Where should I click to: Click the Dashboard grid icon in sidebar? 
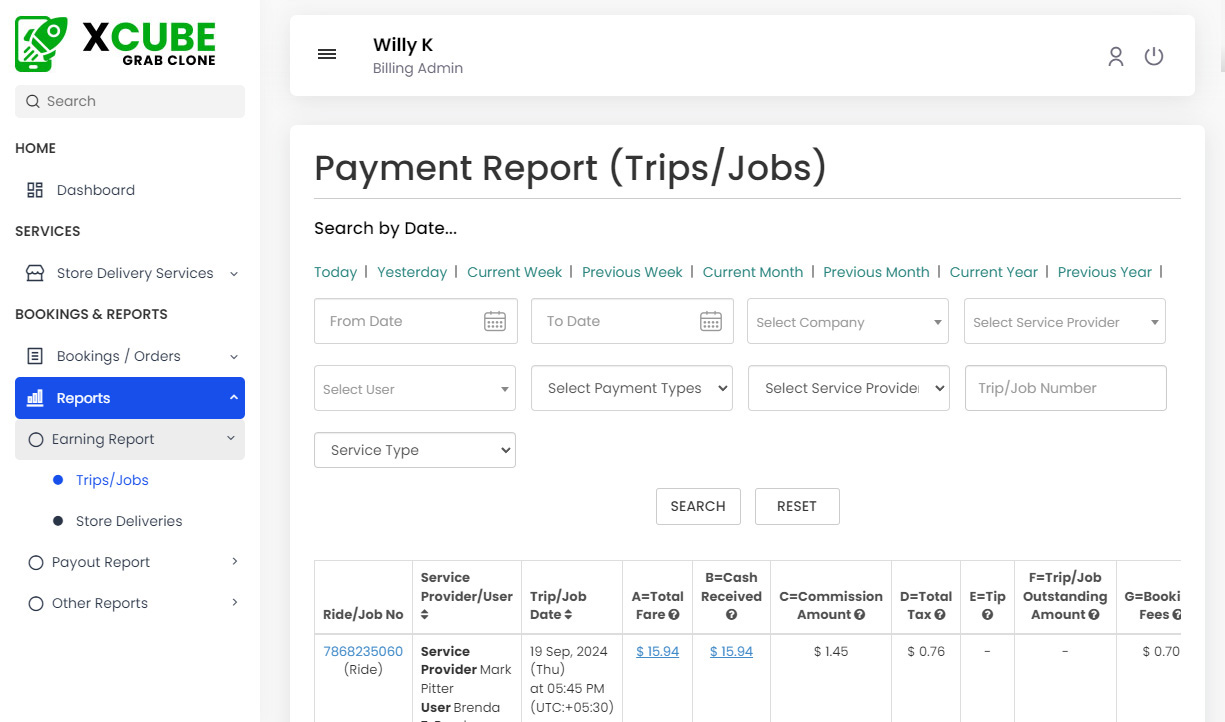33,189
